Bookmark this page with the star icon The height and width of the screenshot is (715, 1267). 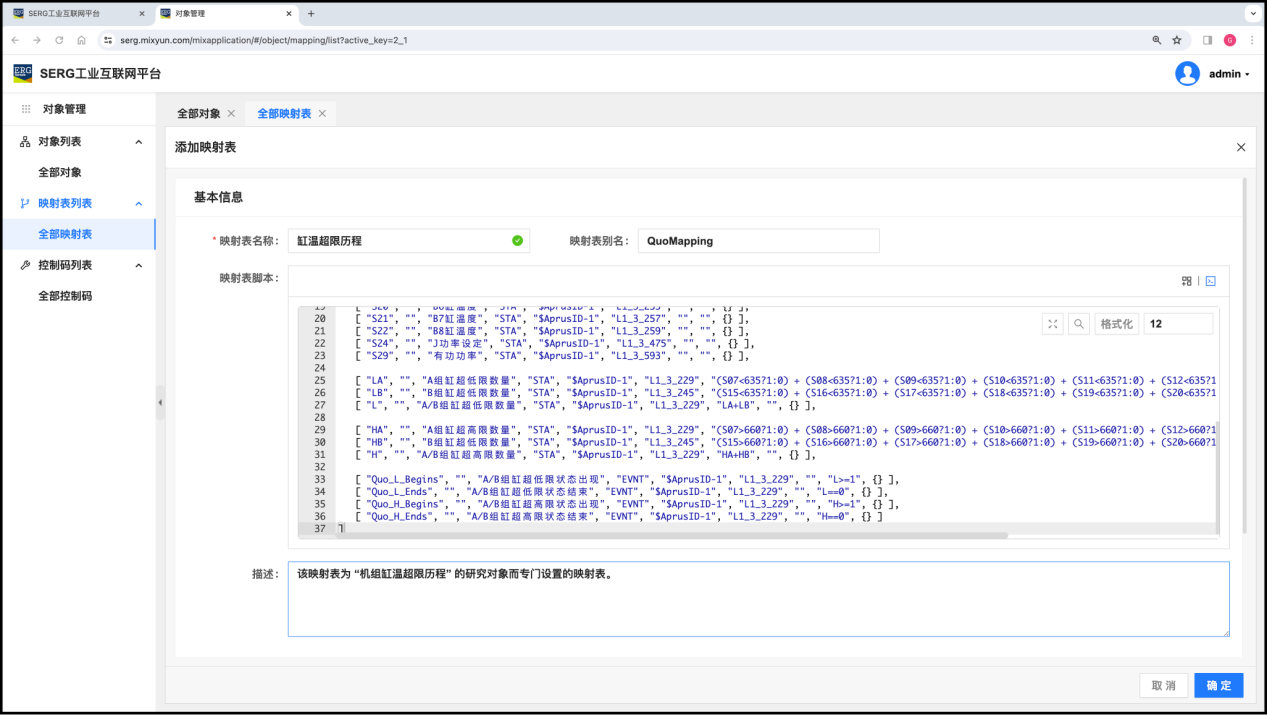[x=1177, y=40]
